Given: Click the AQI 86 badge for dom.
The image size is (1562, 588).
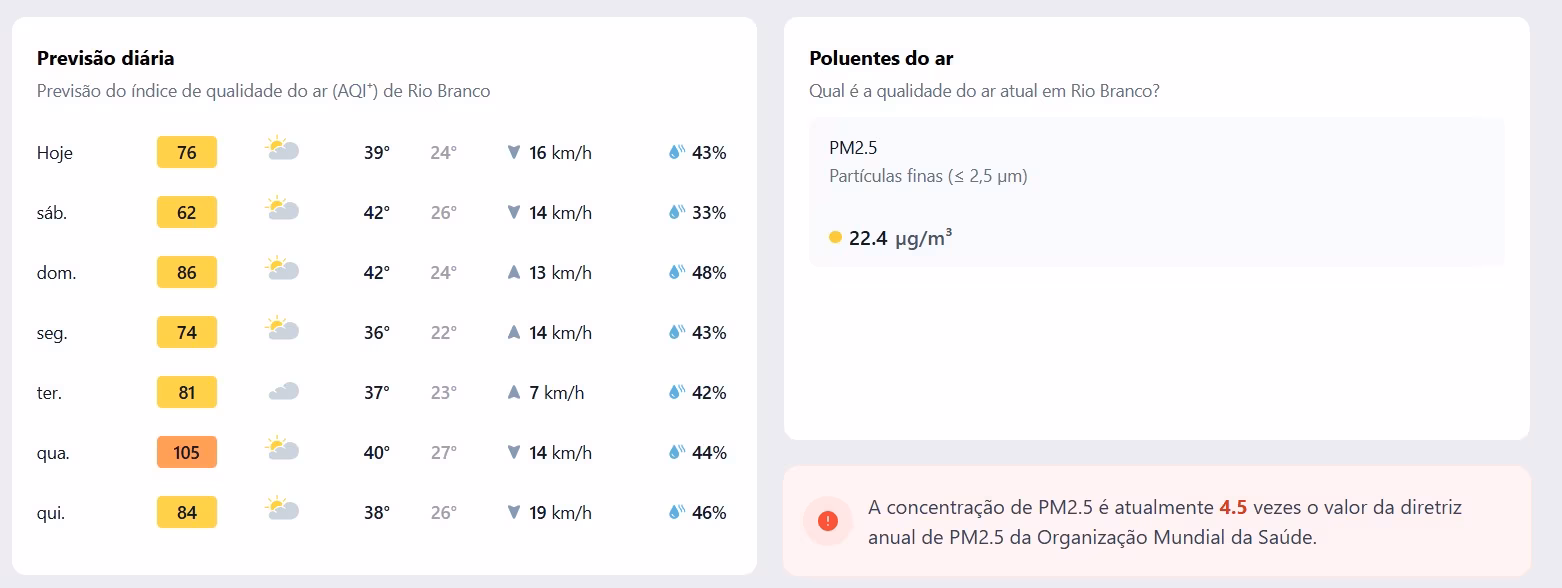Looking at the screenshot, I should (x=187, y=272).
